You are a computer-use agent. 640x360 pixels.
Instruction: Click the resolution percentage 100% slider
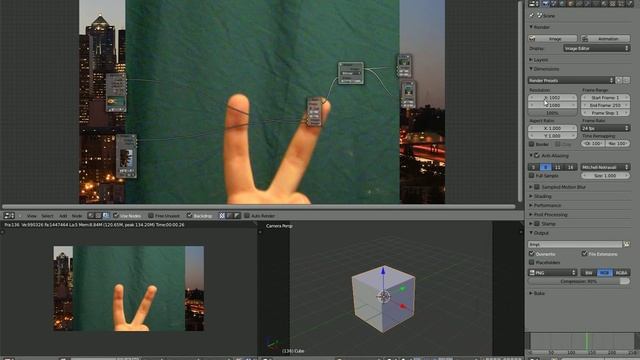552,113
